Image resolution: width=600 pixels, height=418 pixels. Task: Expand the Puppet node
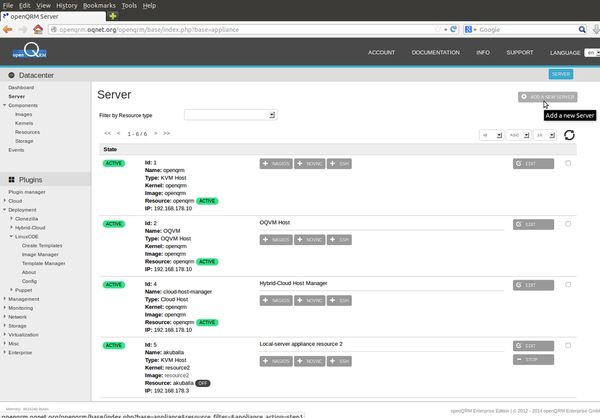pos(11,290)
